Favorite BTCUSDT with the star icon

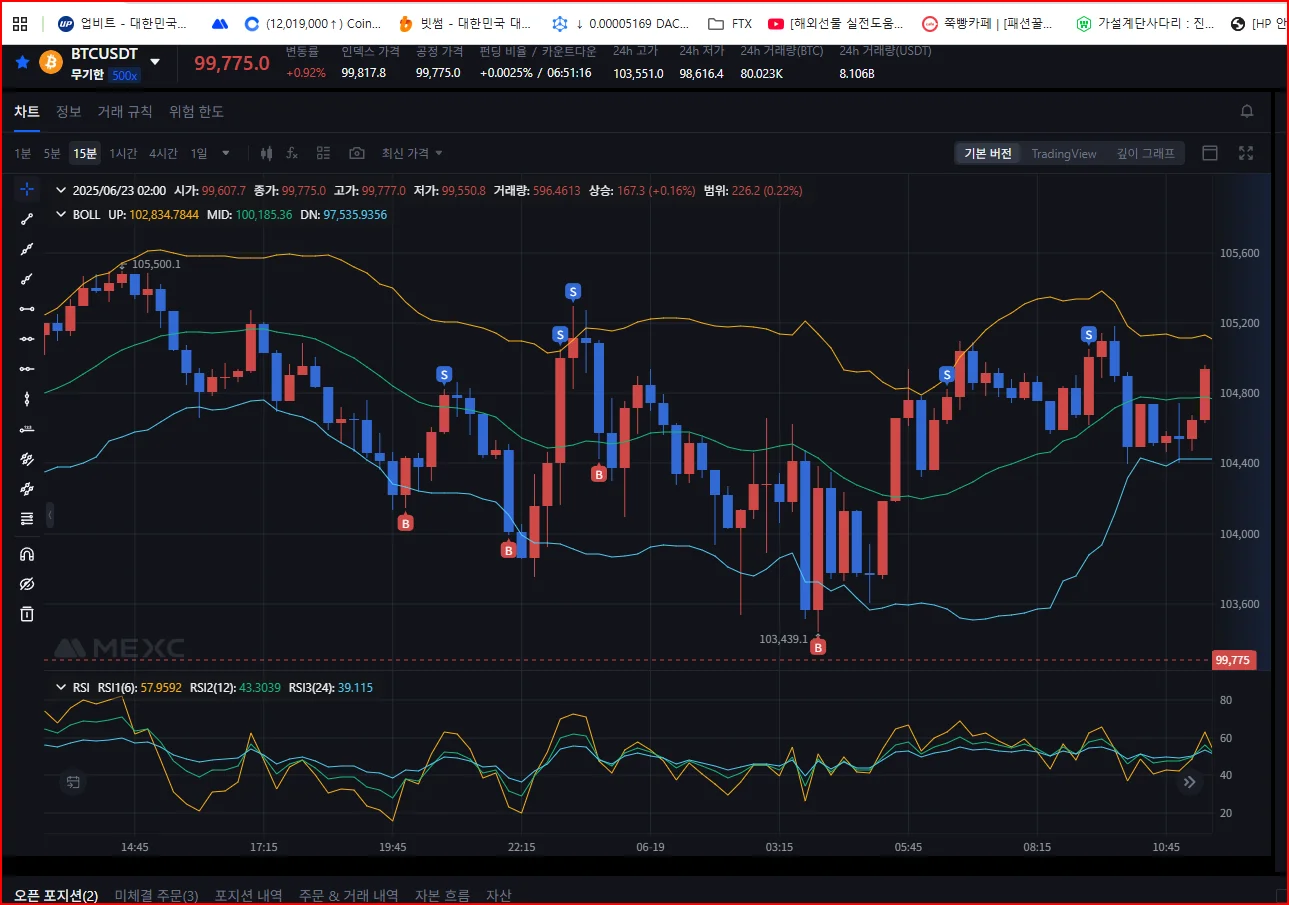click(22, 62)
